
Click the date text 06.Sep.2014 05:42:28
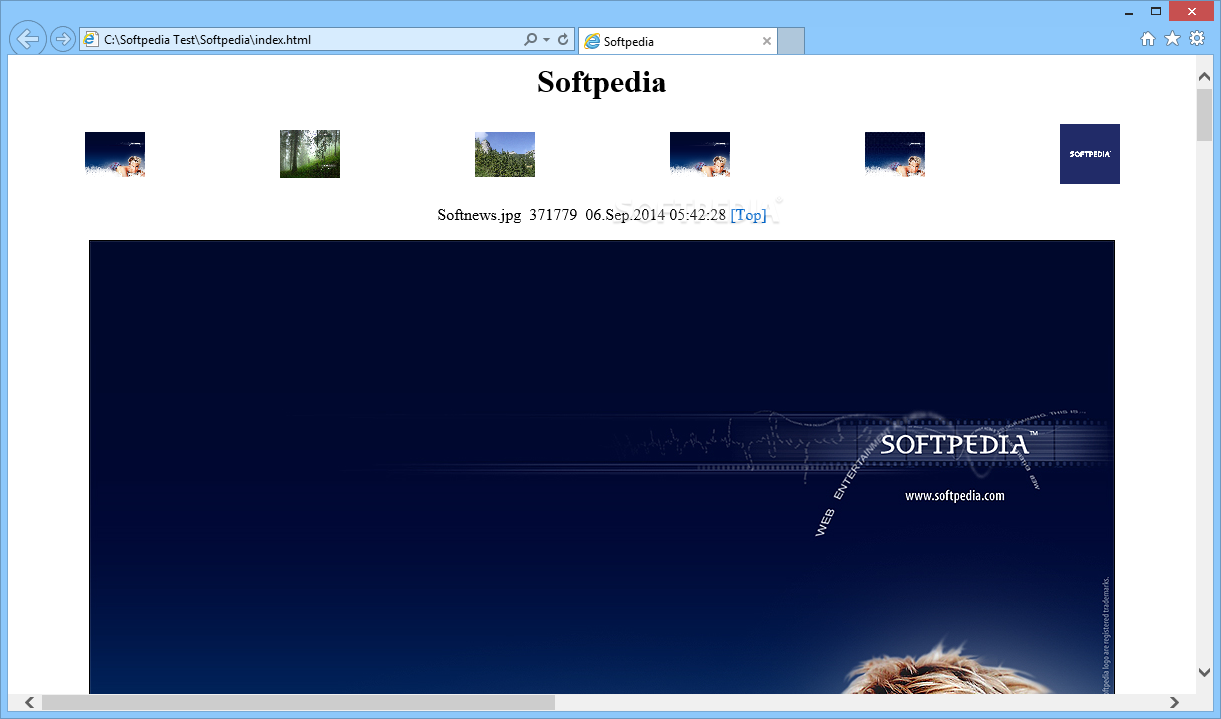[x=656, y=215]
